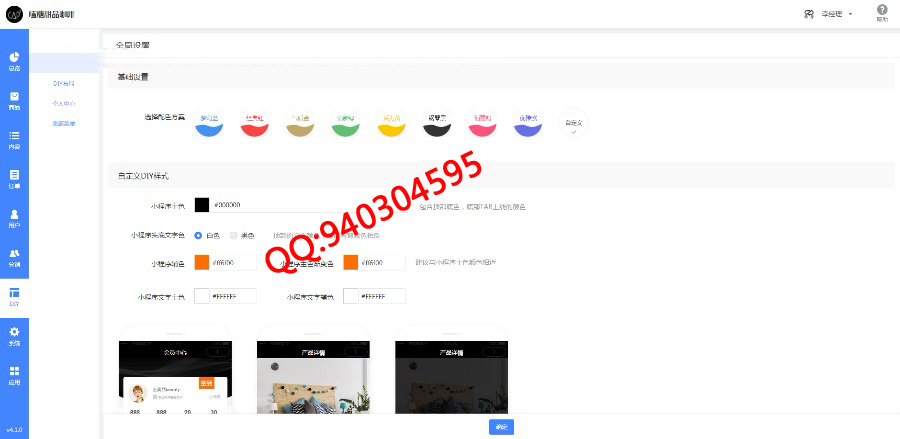Click the blue save button at bottom
This screenshot has height=439, width=900.
click(501, 426)
